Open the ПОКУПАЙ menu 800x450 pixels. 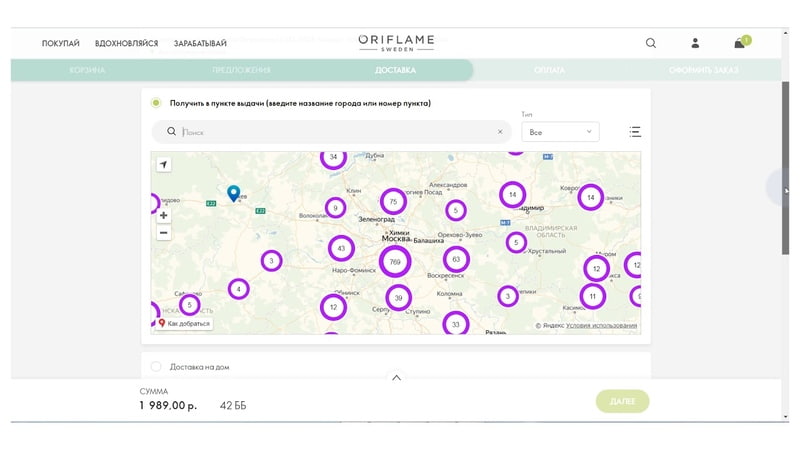[61, 43]
